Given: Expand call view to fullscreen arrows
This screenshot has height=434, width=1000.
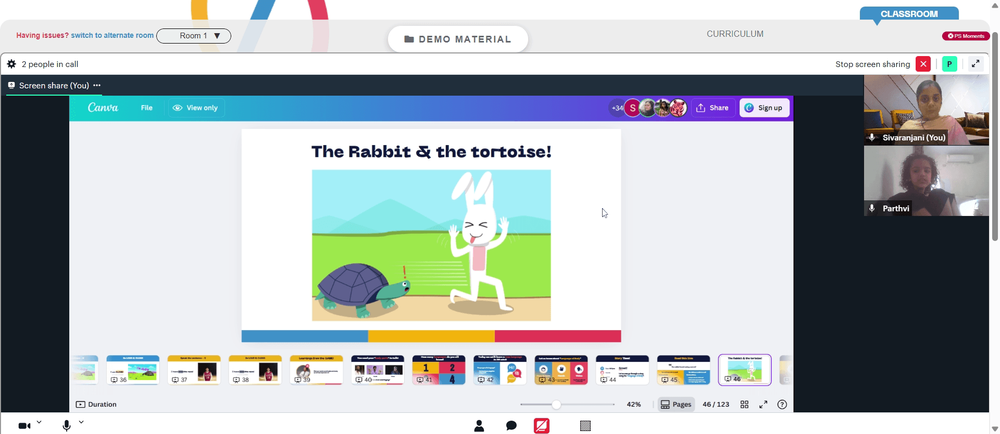Looking at the screenshot, I should pyautogui.click(x=975, y=64).
